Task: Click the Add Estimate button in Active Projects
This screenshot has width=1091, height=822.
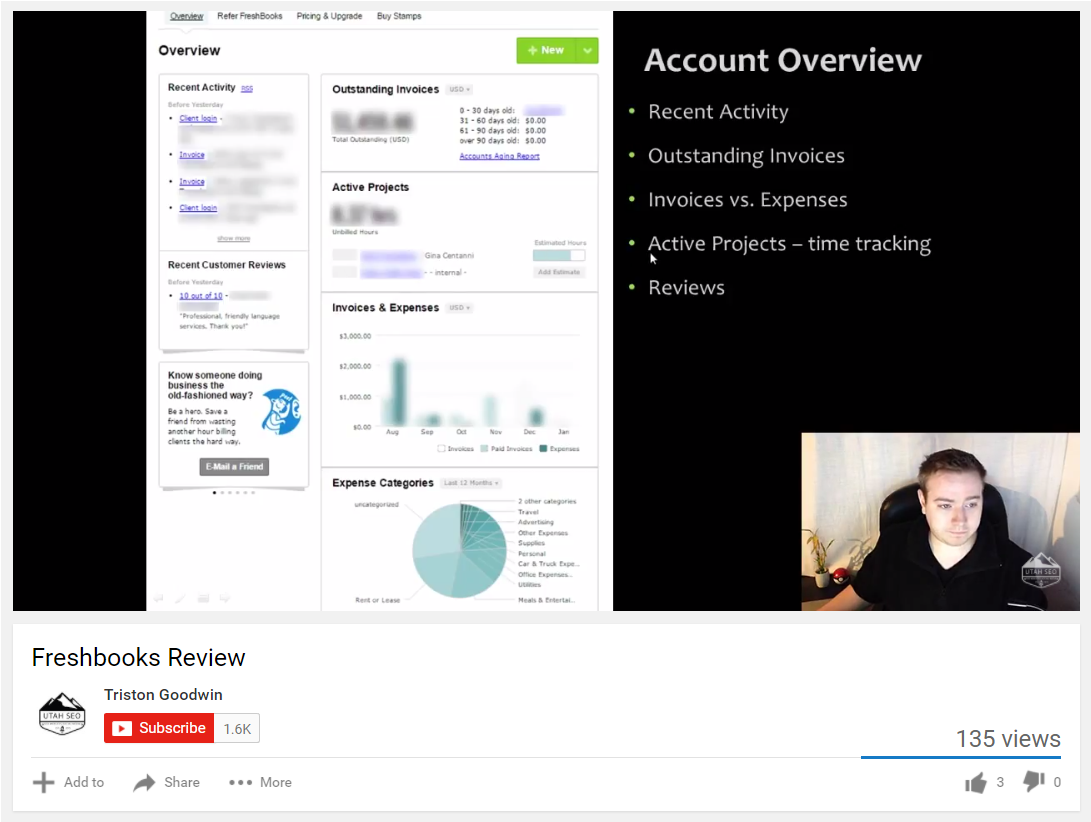Action: click(559, 272)
